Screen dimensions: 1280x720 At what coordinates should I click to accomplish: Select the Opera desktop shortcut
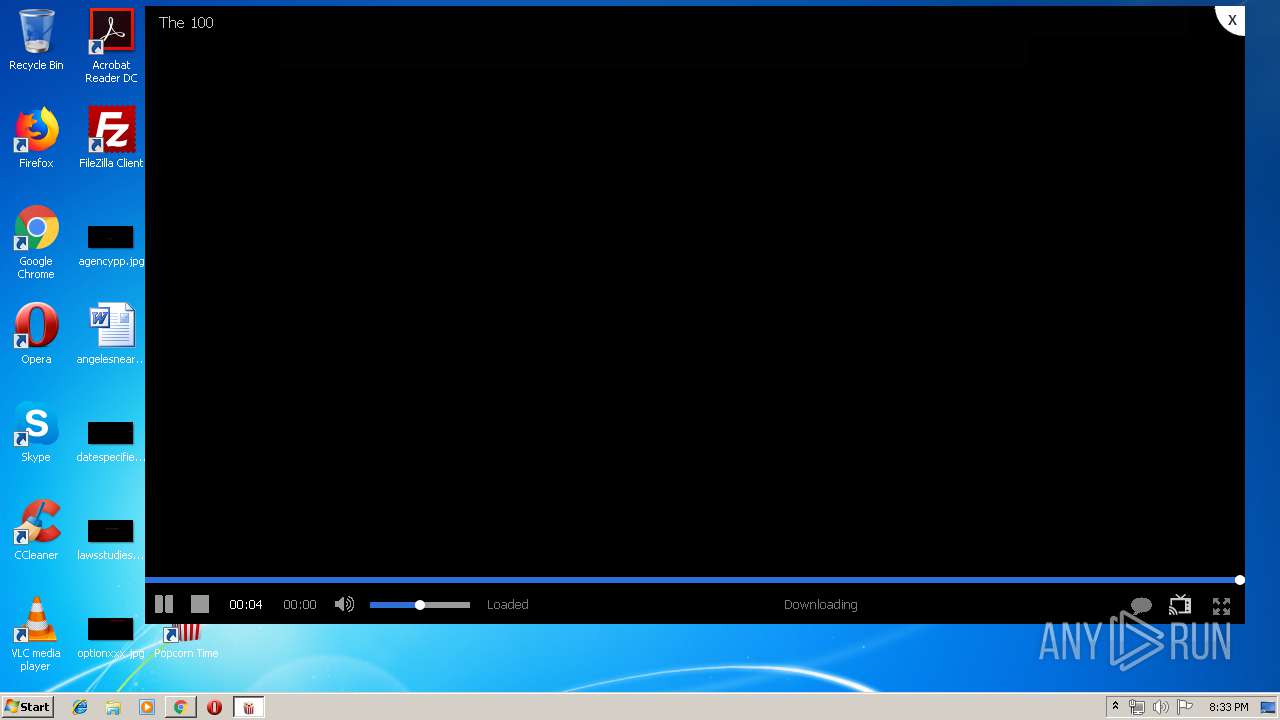click(x=36, y=334)
